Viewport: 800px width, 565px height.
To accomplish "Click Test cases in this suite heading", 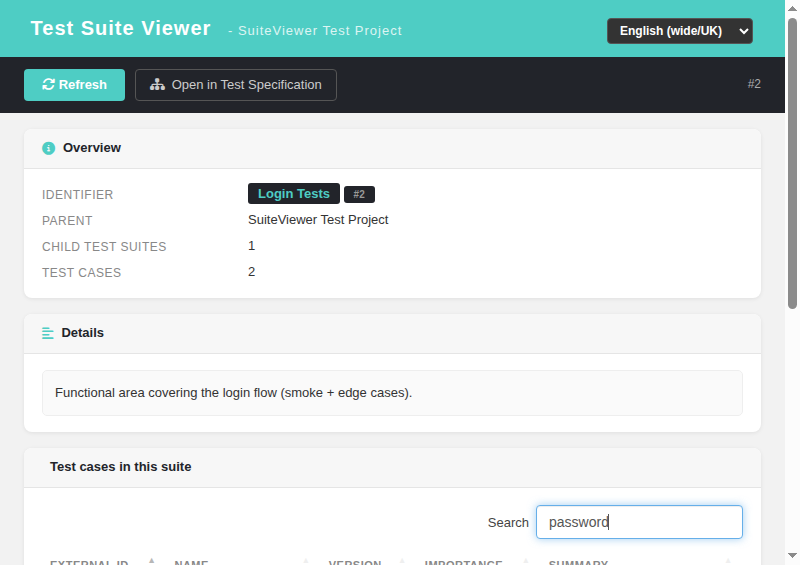I will [x=120, y=466].
